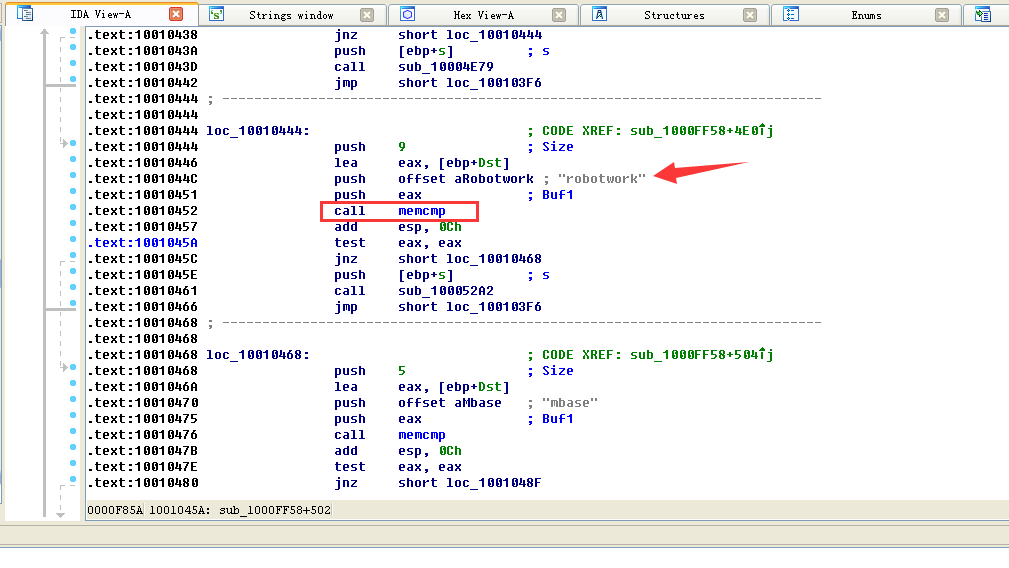Screen dimensions: 1009x568
Task: Click push 9 size operand
Action: point(402,147)
